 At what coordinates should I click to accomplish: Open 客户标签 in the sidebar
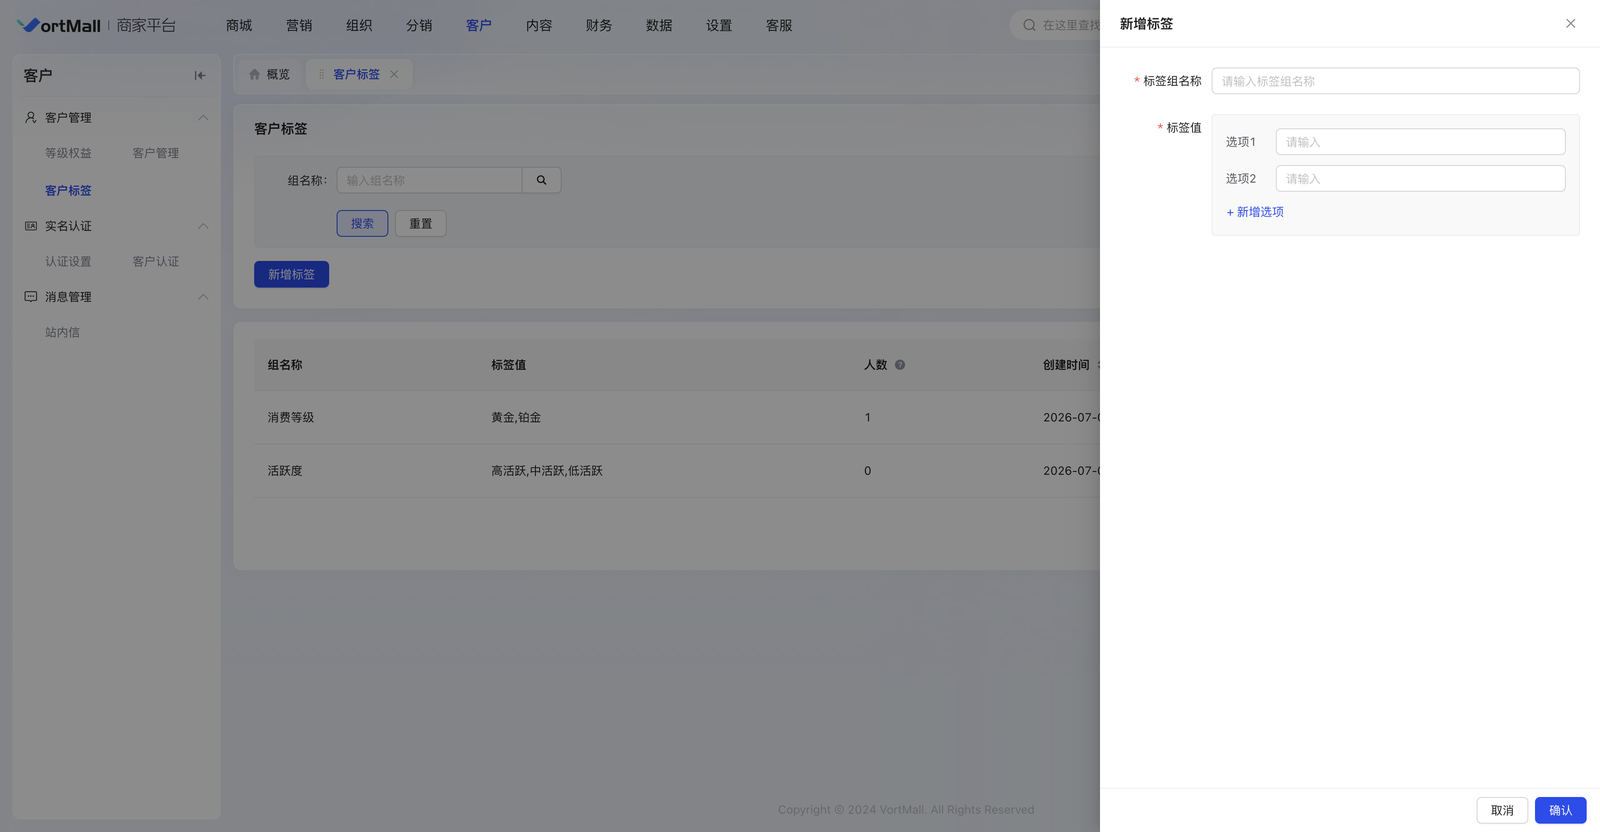pos(68,190)
